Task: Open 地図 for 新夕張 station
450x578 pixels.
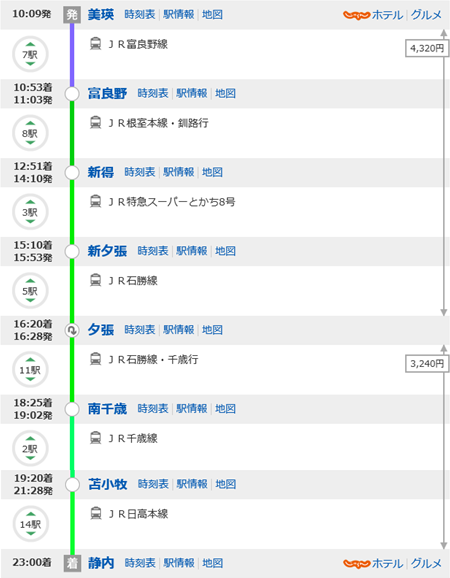Action: click(x=225, y=251)
